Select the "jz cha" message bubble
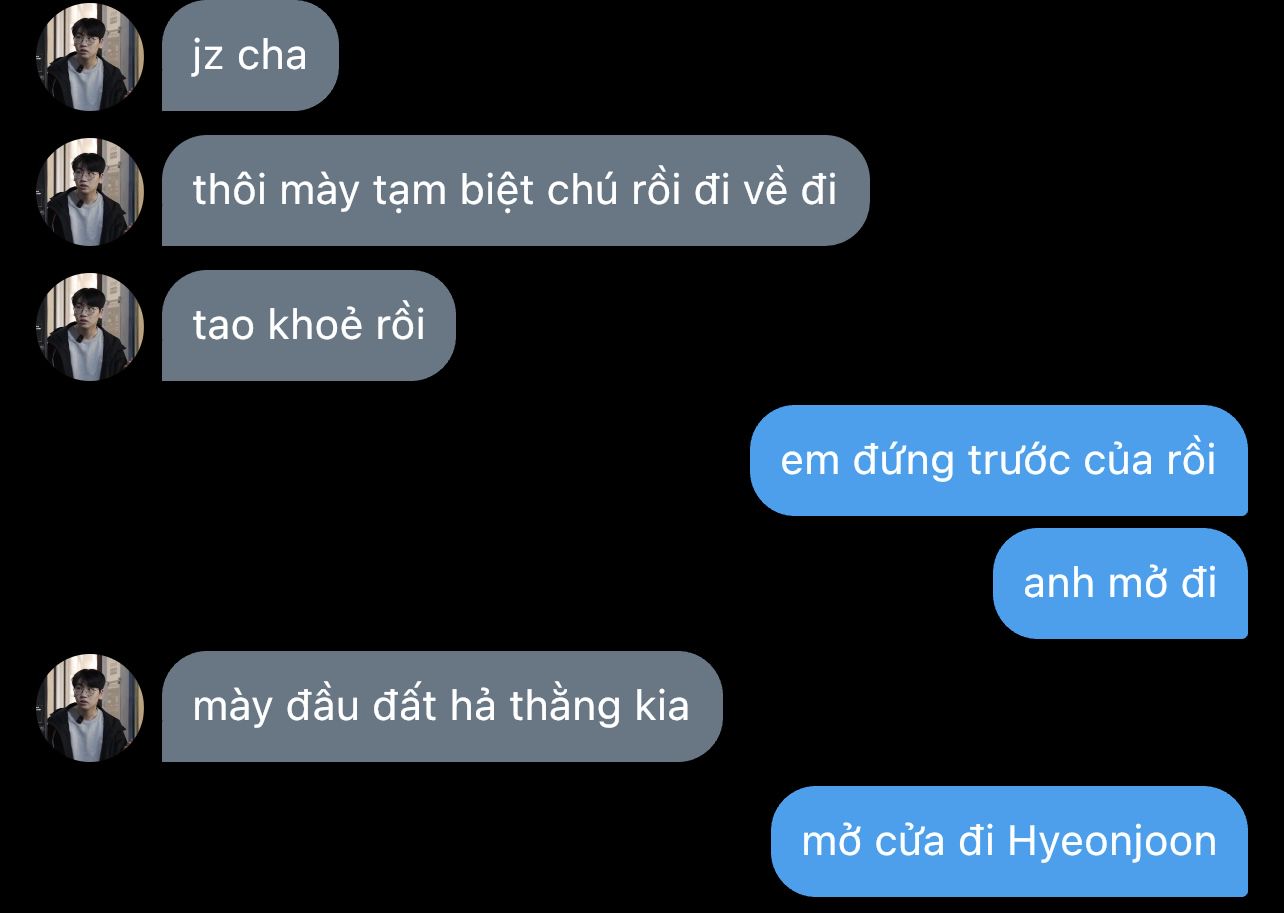 (x=250, y=56)
